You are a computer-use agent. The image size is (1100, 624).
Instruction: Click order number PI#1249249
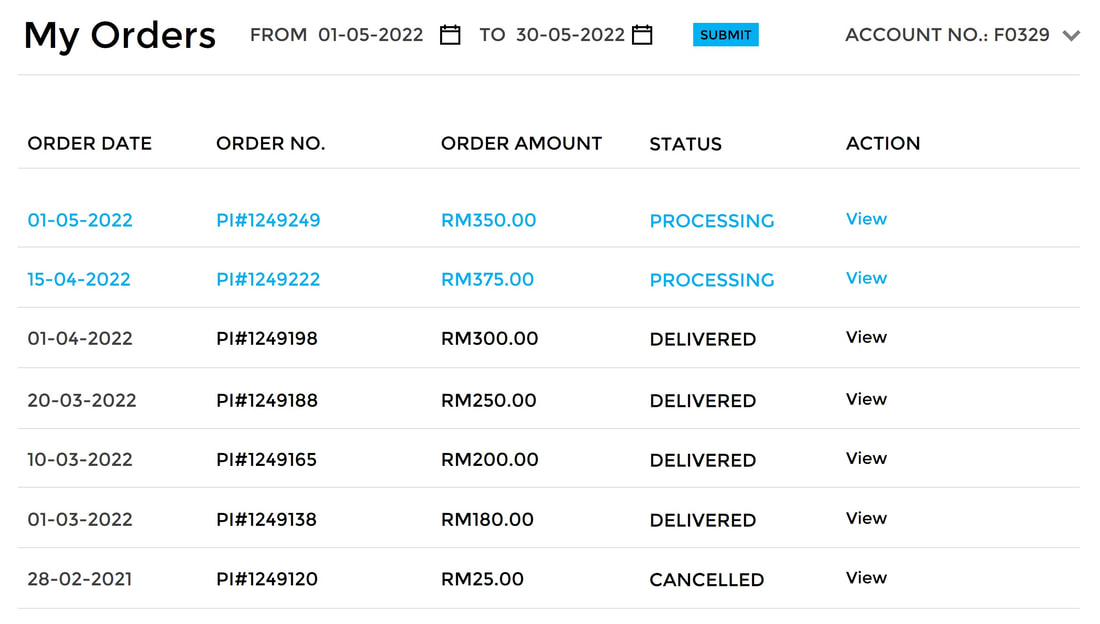coord(268,220)
